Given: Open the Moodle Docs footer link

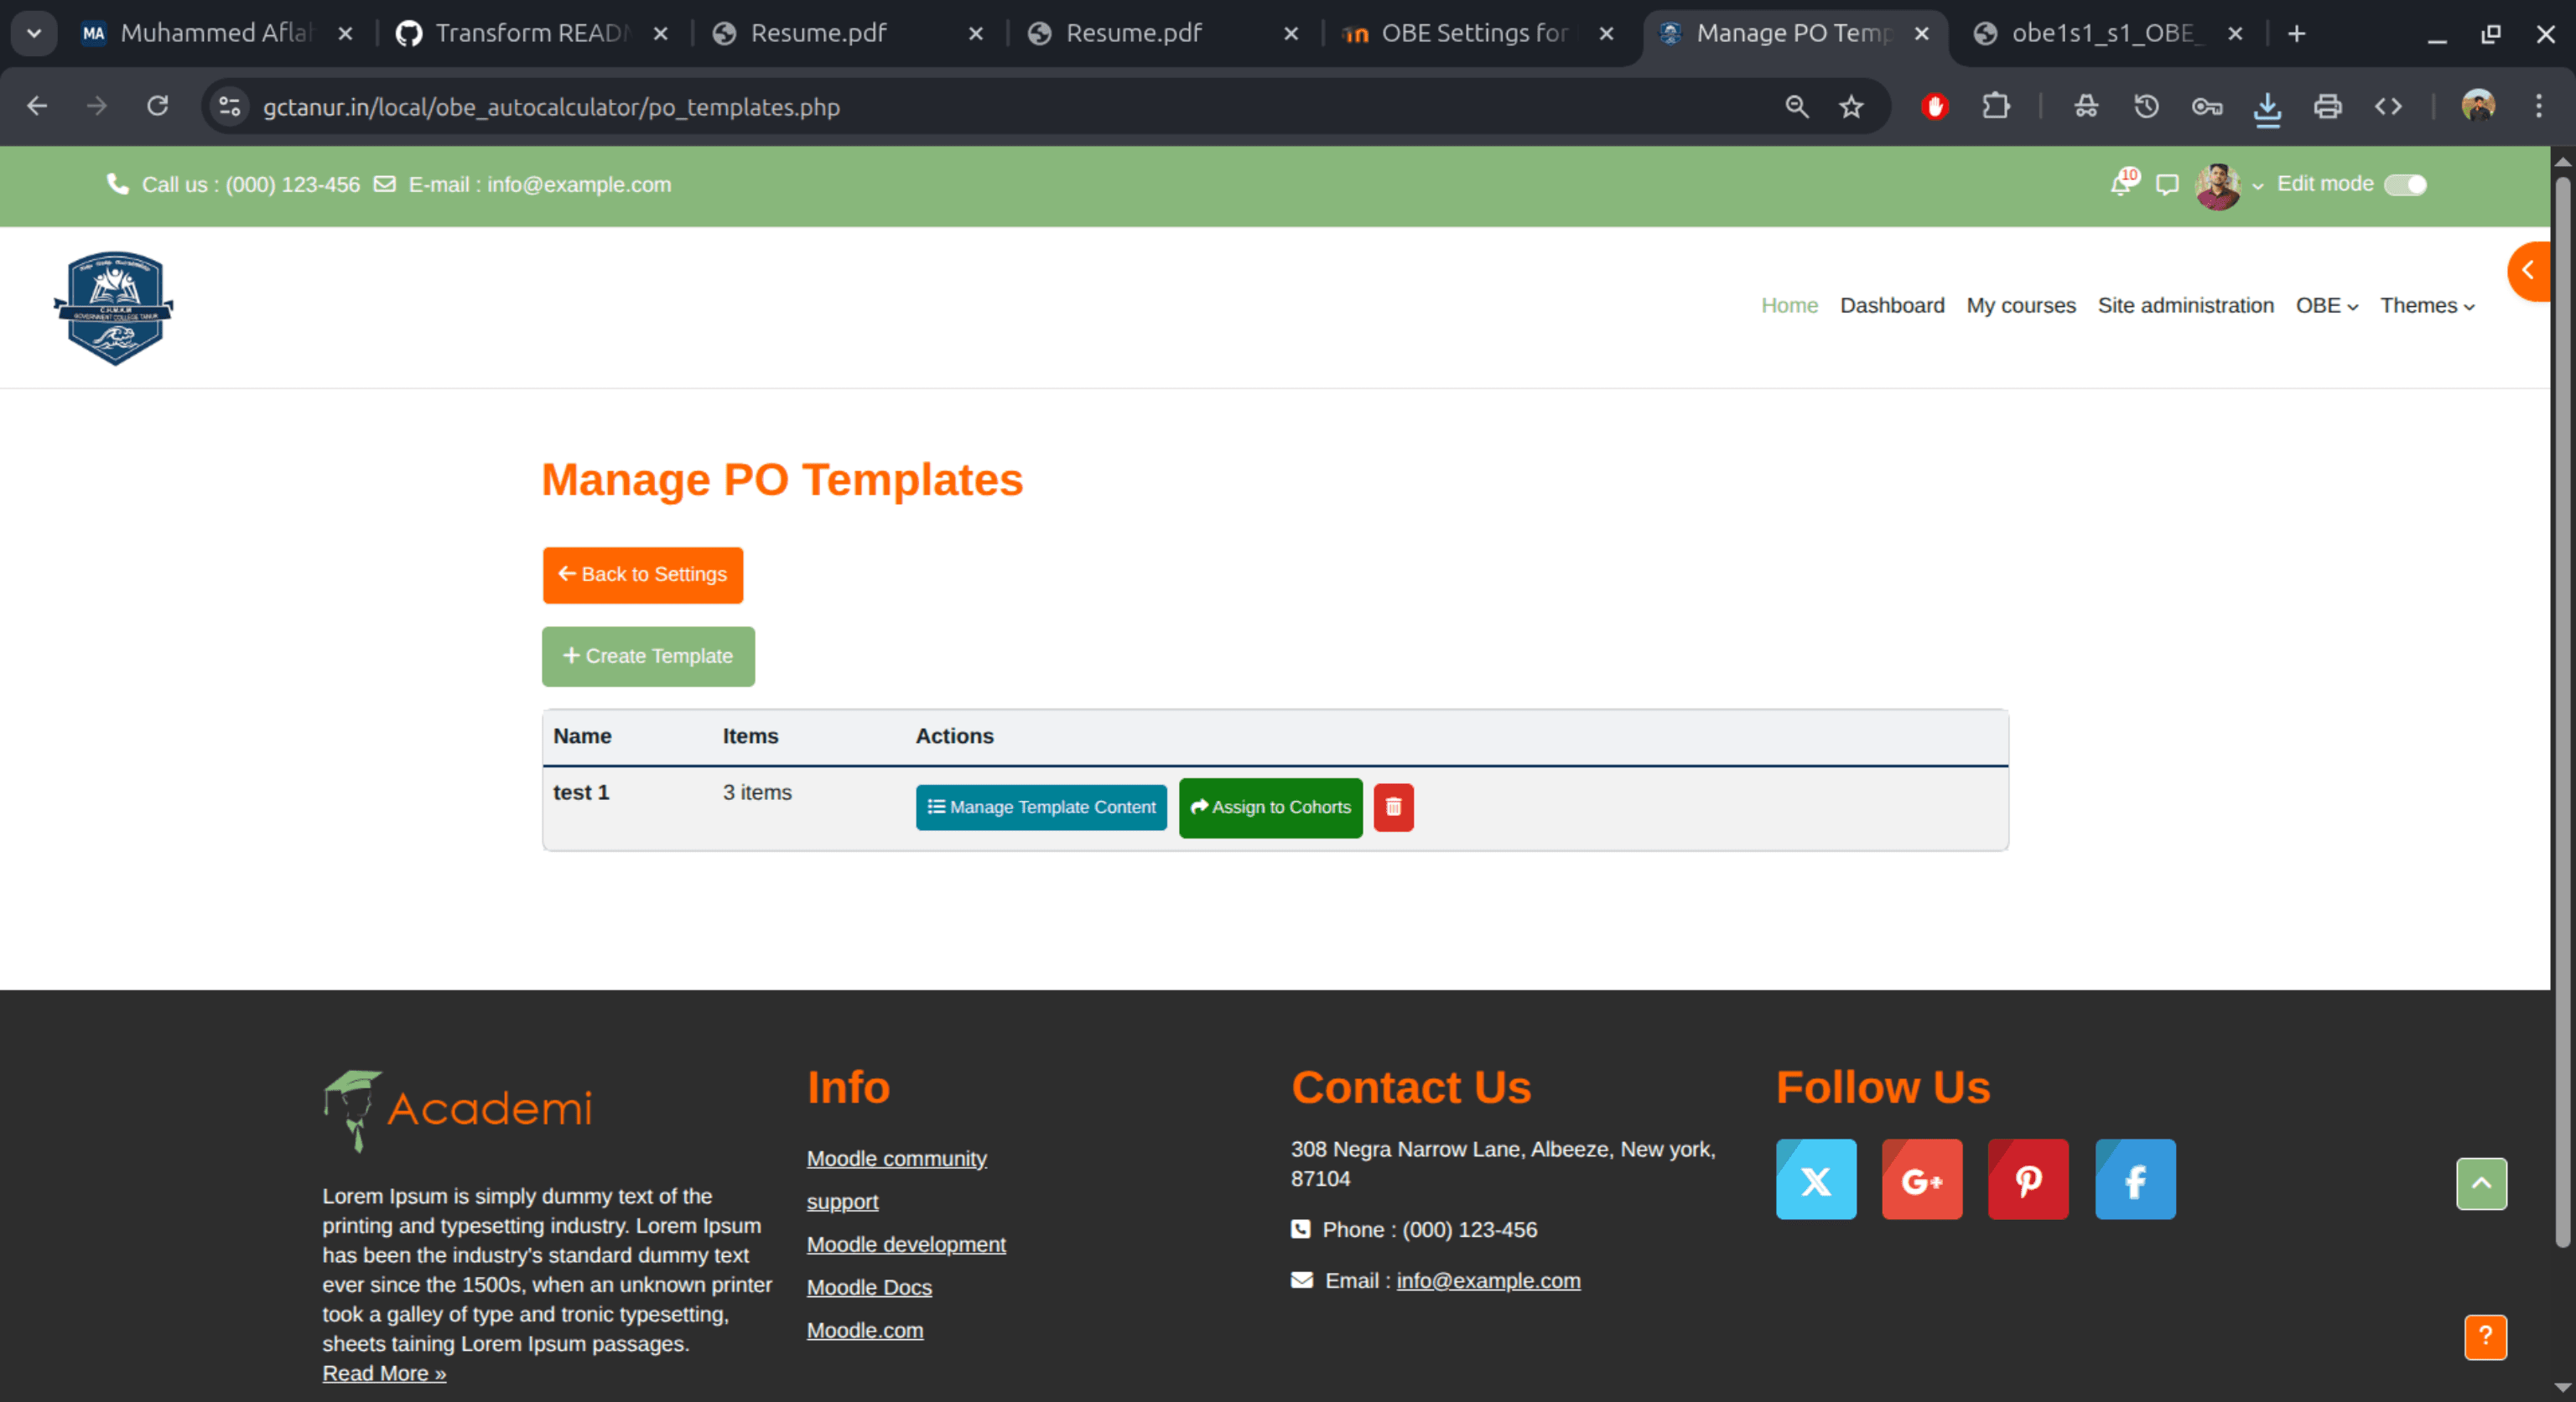Looking at the screenshot, I should point(869,1288).
